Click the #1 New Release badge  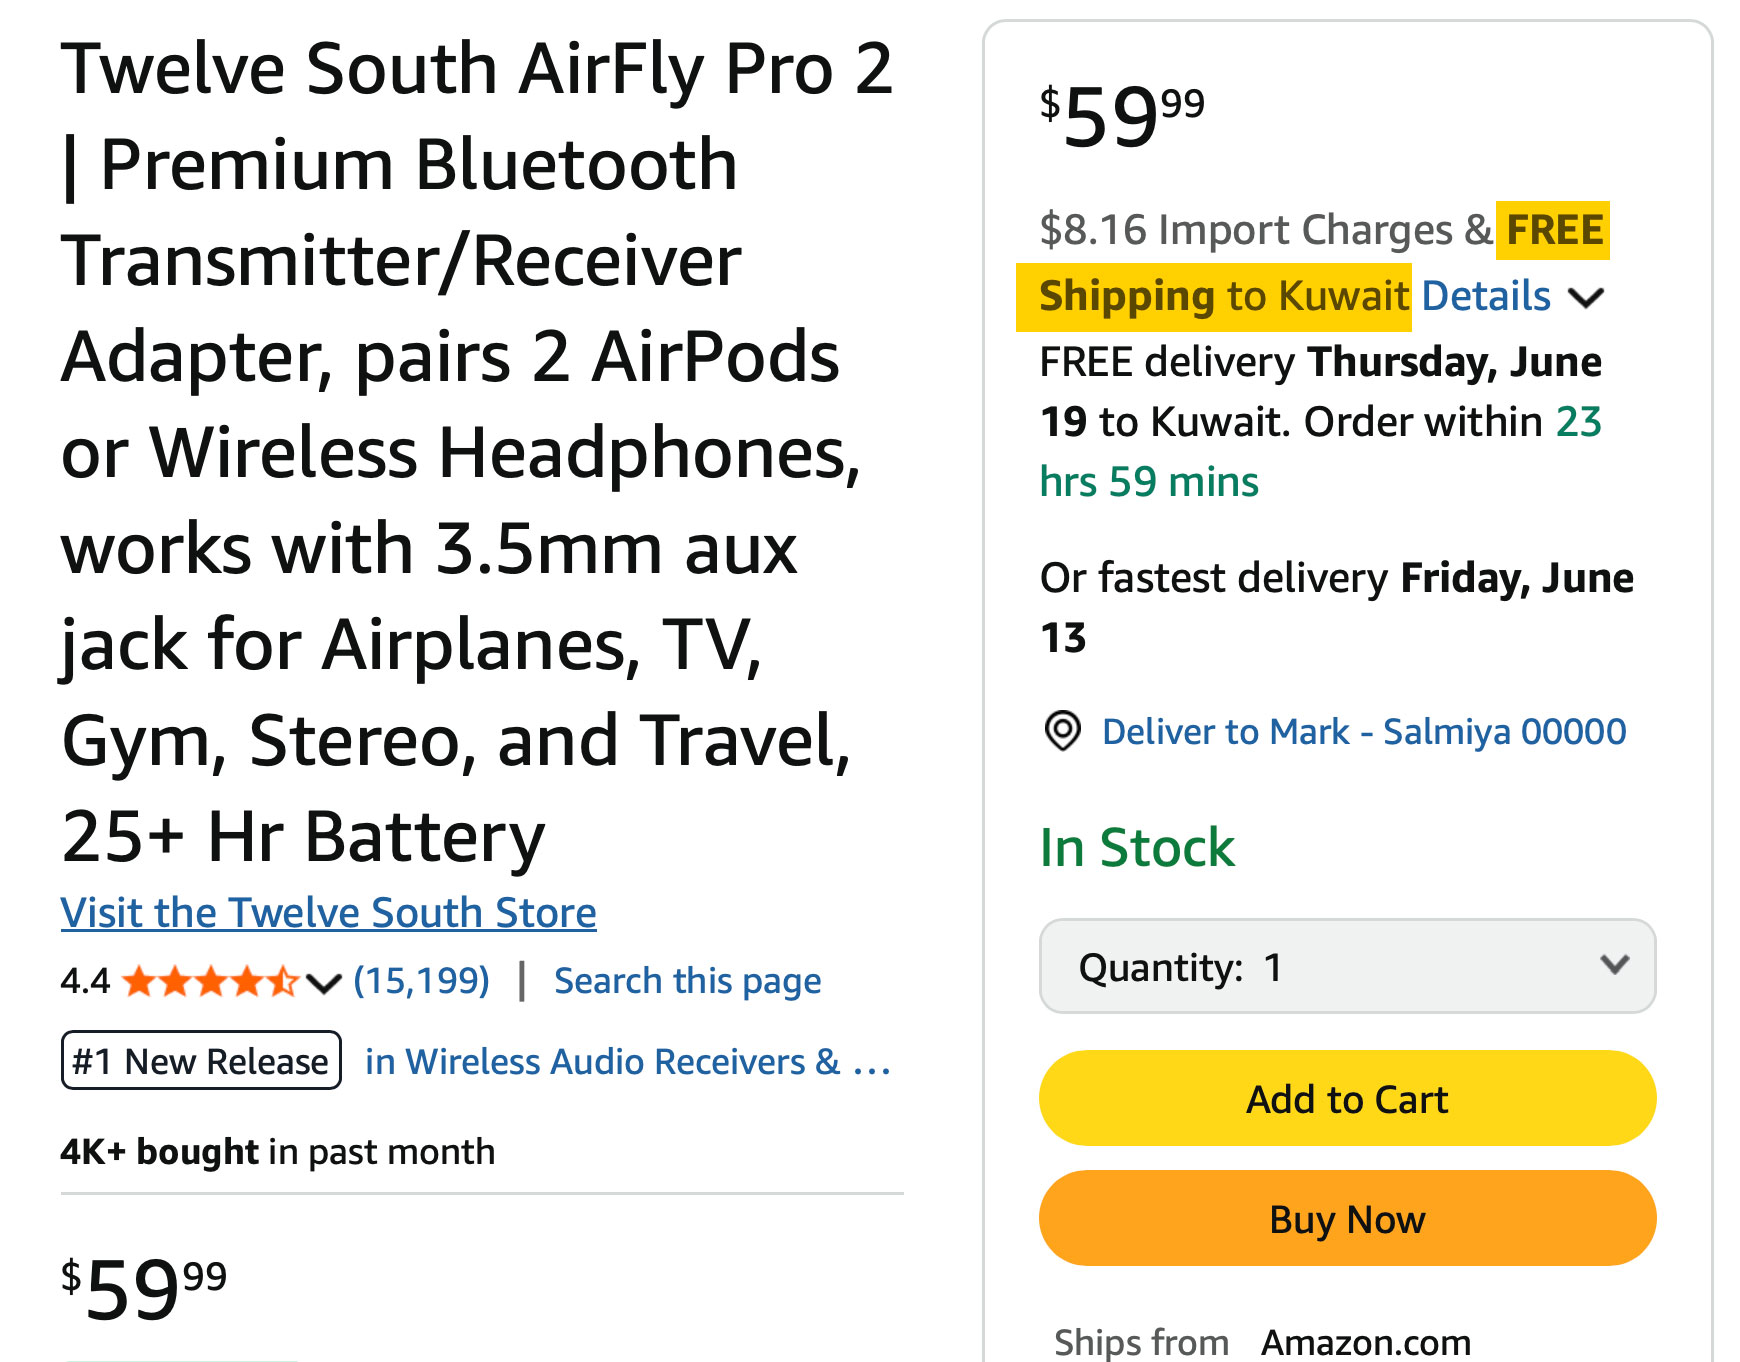[201, 1061]
